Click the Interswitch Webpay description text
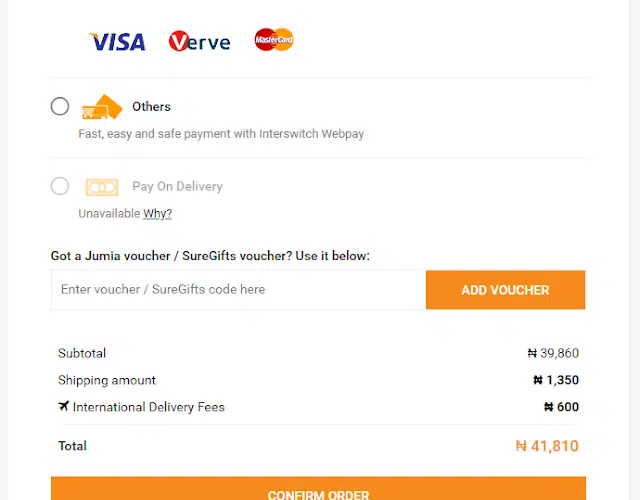 click(x=221, y=133)
